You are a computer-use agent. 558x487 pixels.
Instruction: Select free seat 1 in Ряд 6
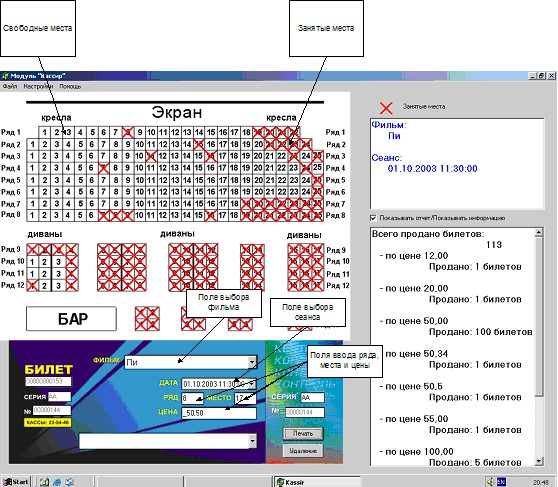(33, 192)
